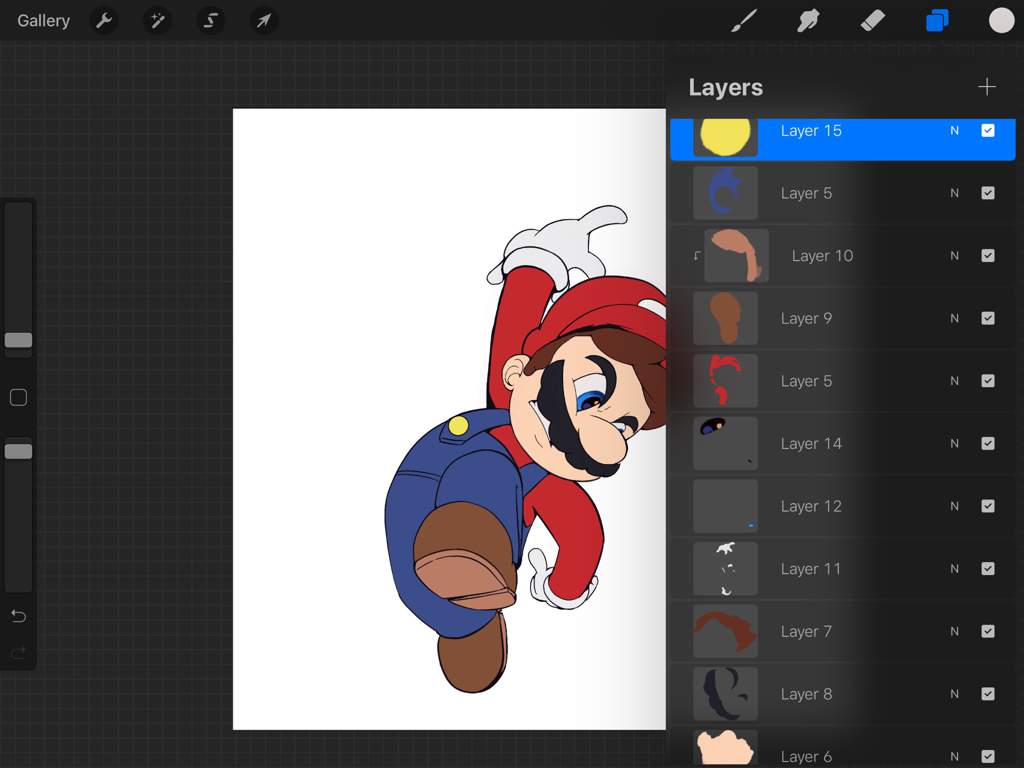The height and width of the screenshot is (768, 1024).
Task: Tap the brown Layer 9 thumbnail
Action: [726, 318]
